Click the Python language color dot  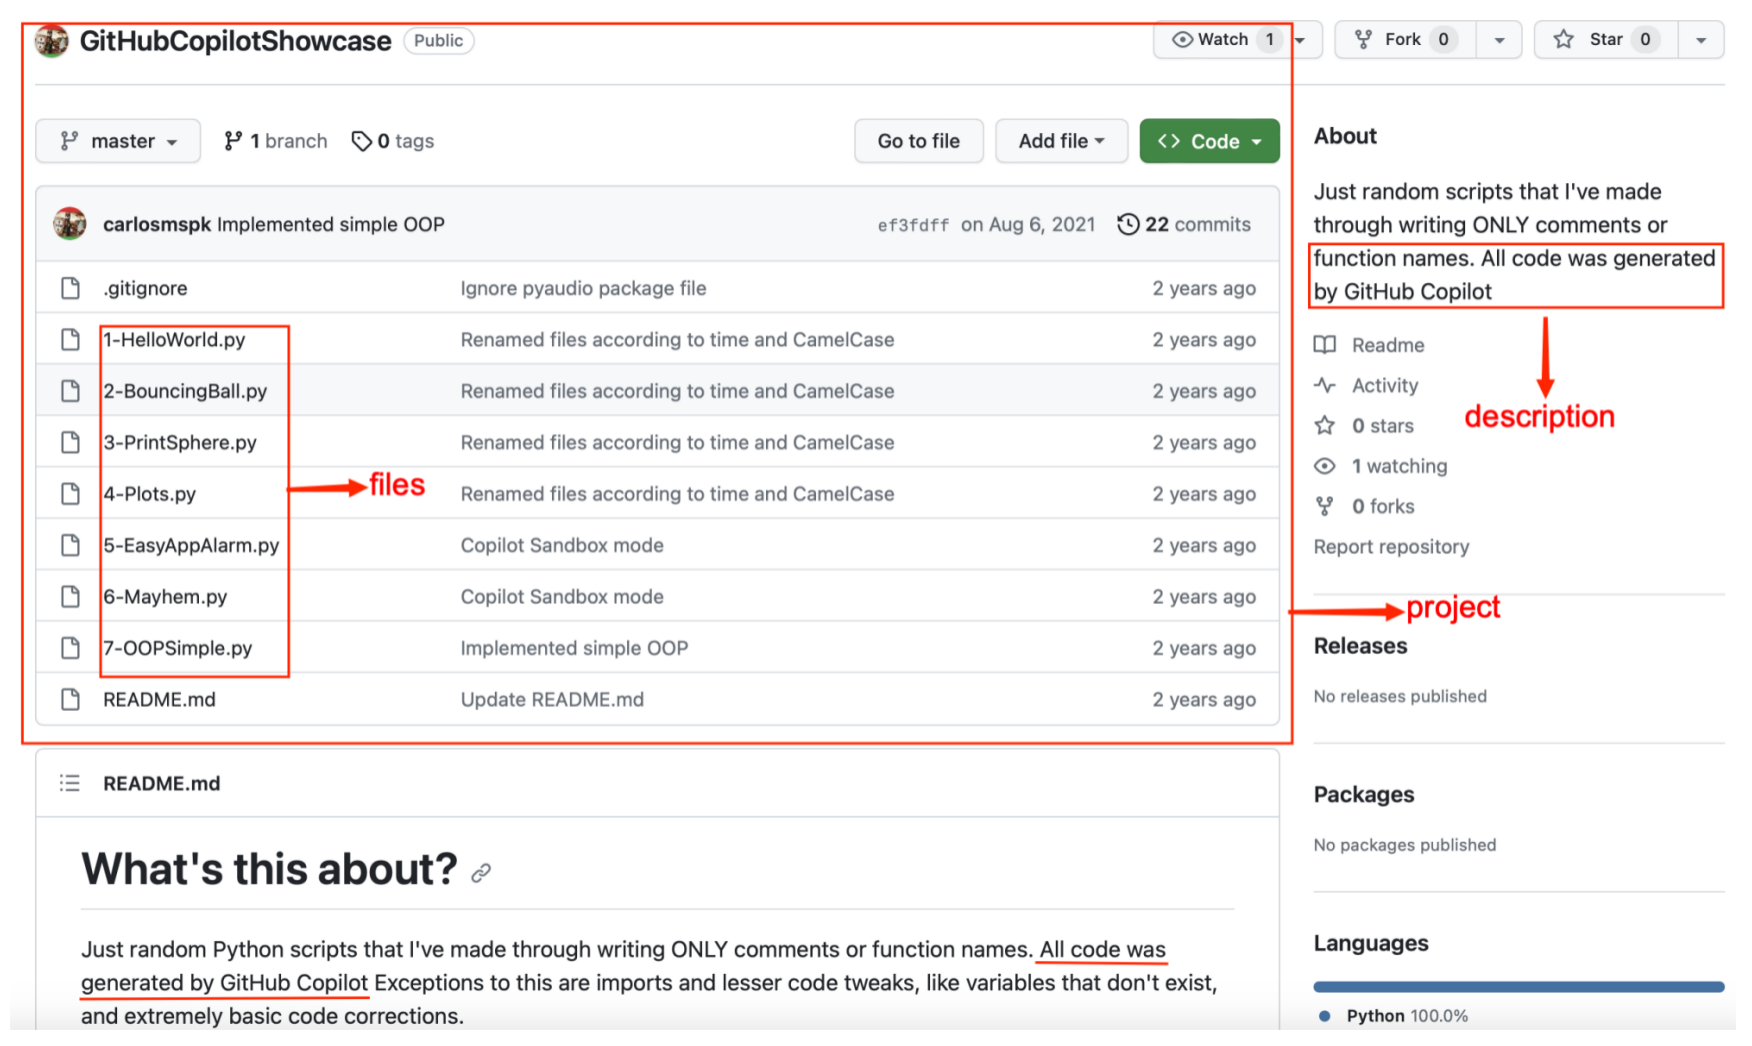(x=1325, y=1016)
